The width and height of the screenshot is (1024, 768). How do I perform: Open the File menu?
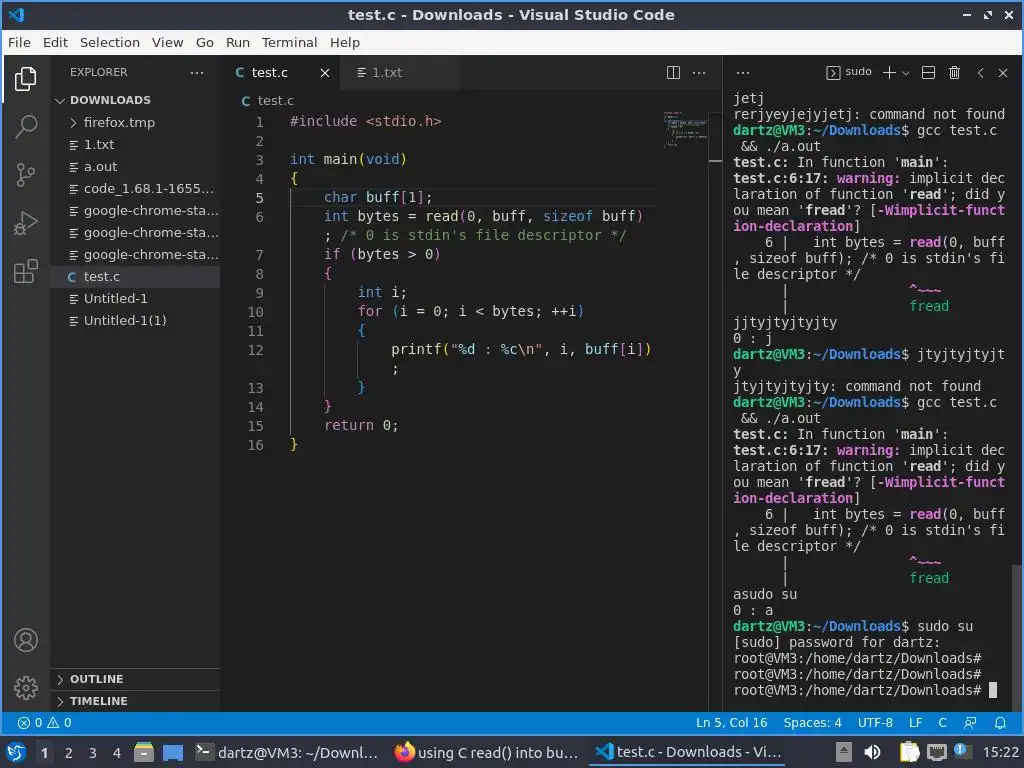coord(19,42)
